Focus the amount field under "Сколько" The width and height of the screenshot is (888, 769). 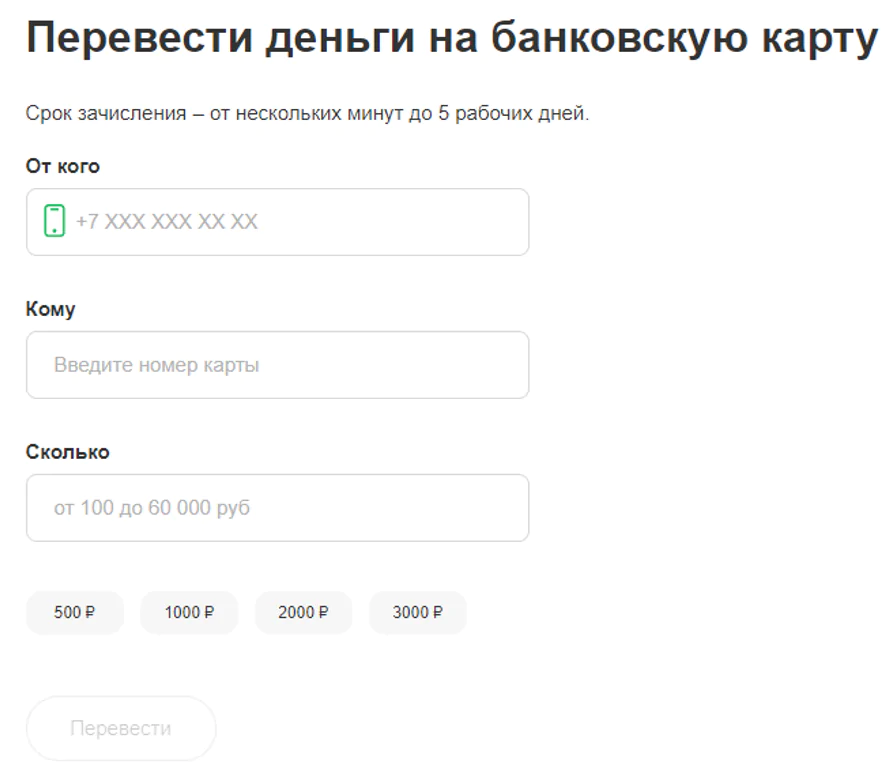pos(277,508)
